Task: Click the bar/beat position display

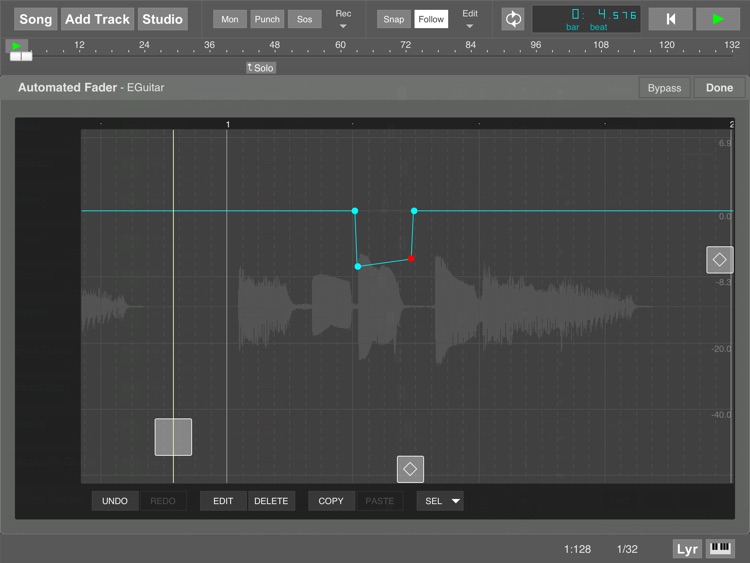Action: coord(586,19)
